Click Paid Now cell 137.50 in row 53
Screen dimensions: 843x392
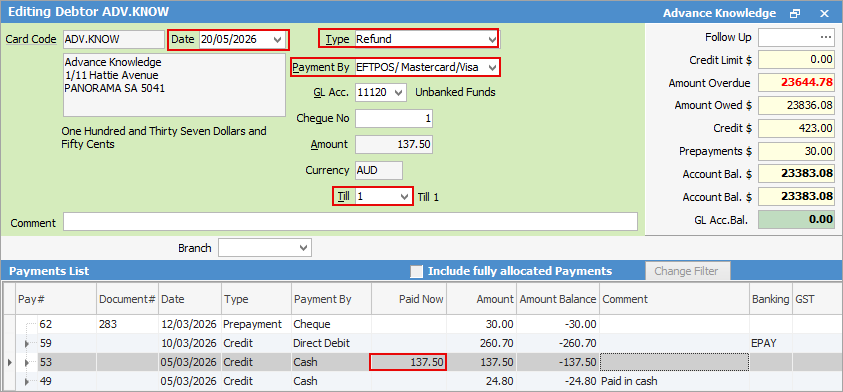pyautogui.click(x=409, y=362)
